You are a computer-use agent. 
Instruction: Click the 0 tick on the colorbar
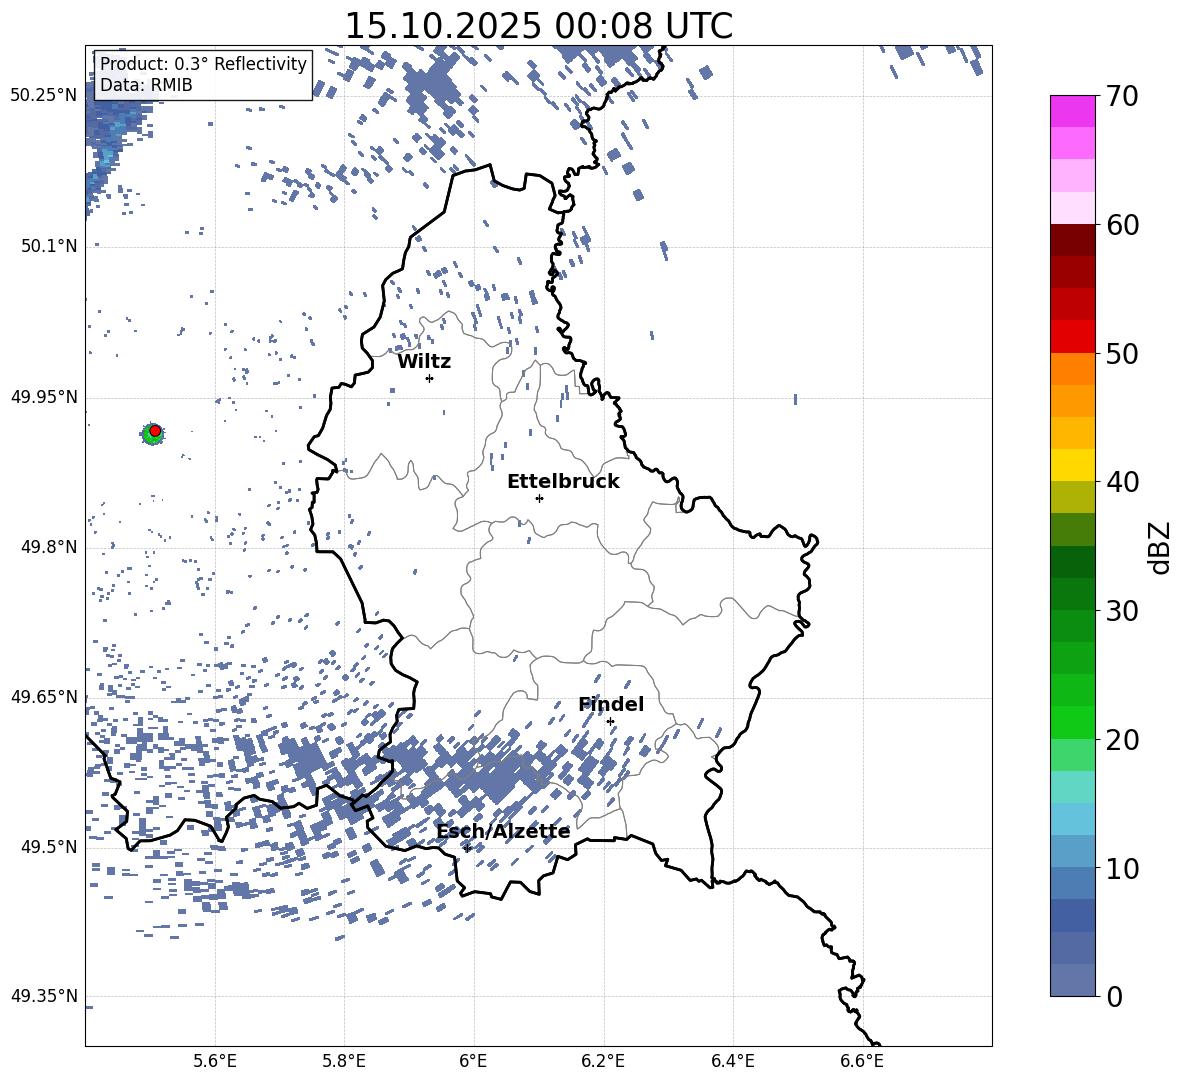(x=1114, y=996)
